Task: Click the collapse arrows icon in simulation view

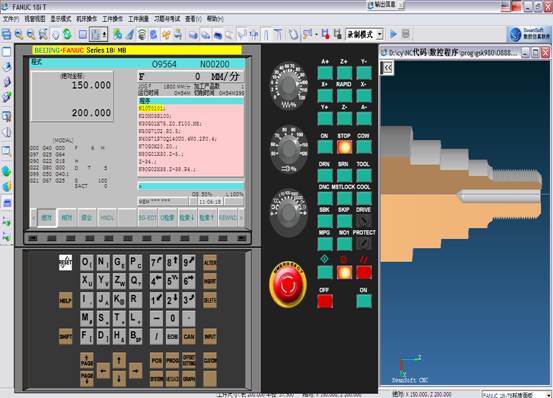Action: pos(387,67)
